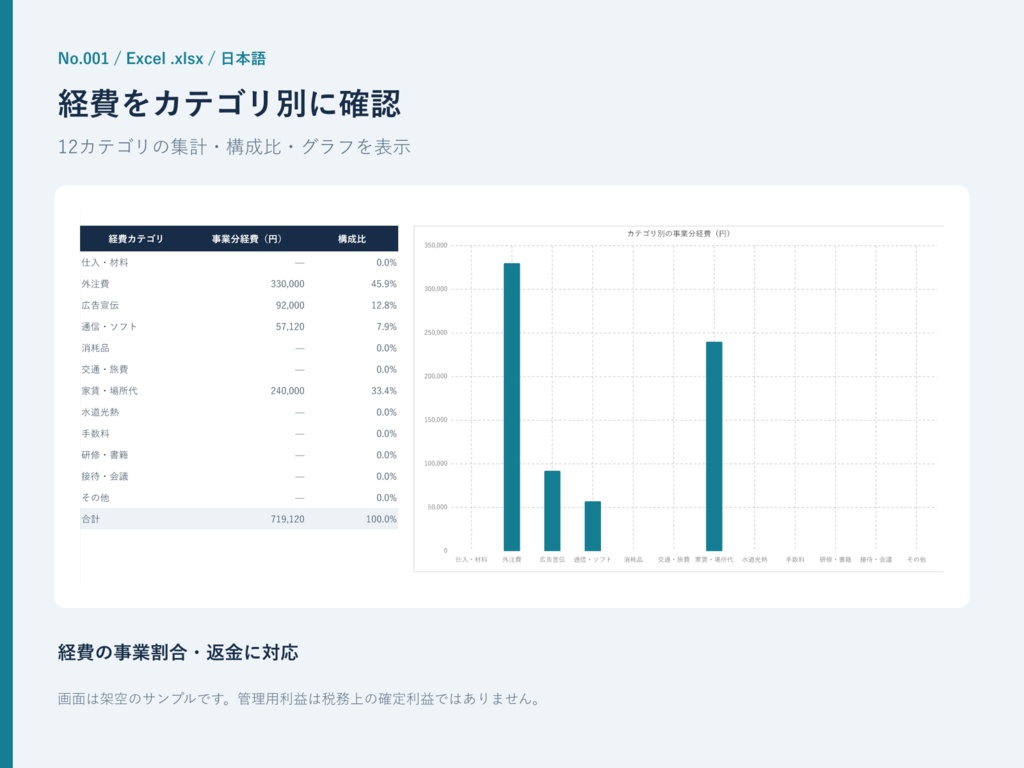The height and width of the screenshot is (768, 1024).
Task: Select the ratio cell "33.4%"
Action: 384,391
